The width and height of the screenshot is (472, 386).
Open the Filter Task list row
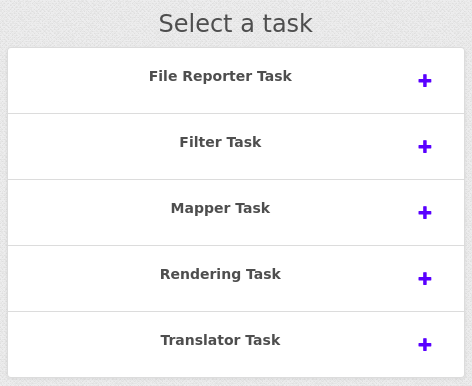[236, 147]
